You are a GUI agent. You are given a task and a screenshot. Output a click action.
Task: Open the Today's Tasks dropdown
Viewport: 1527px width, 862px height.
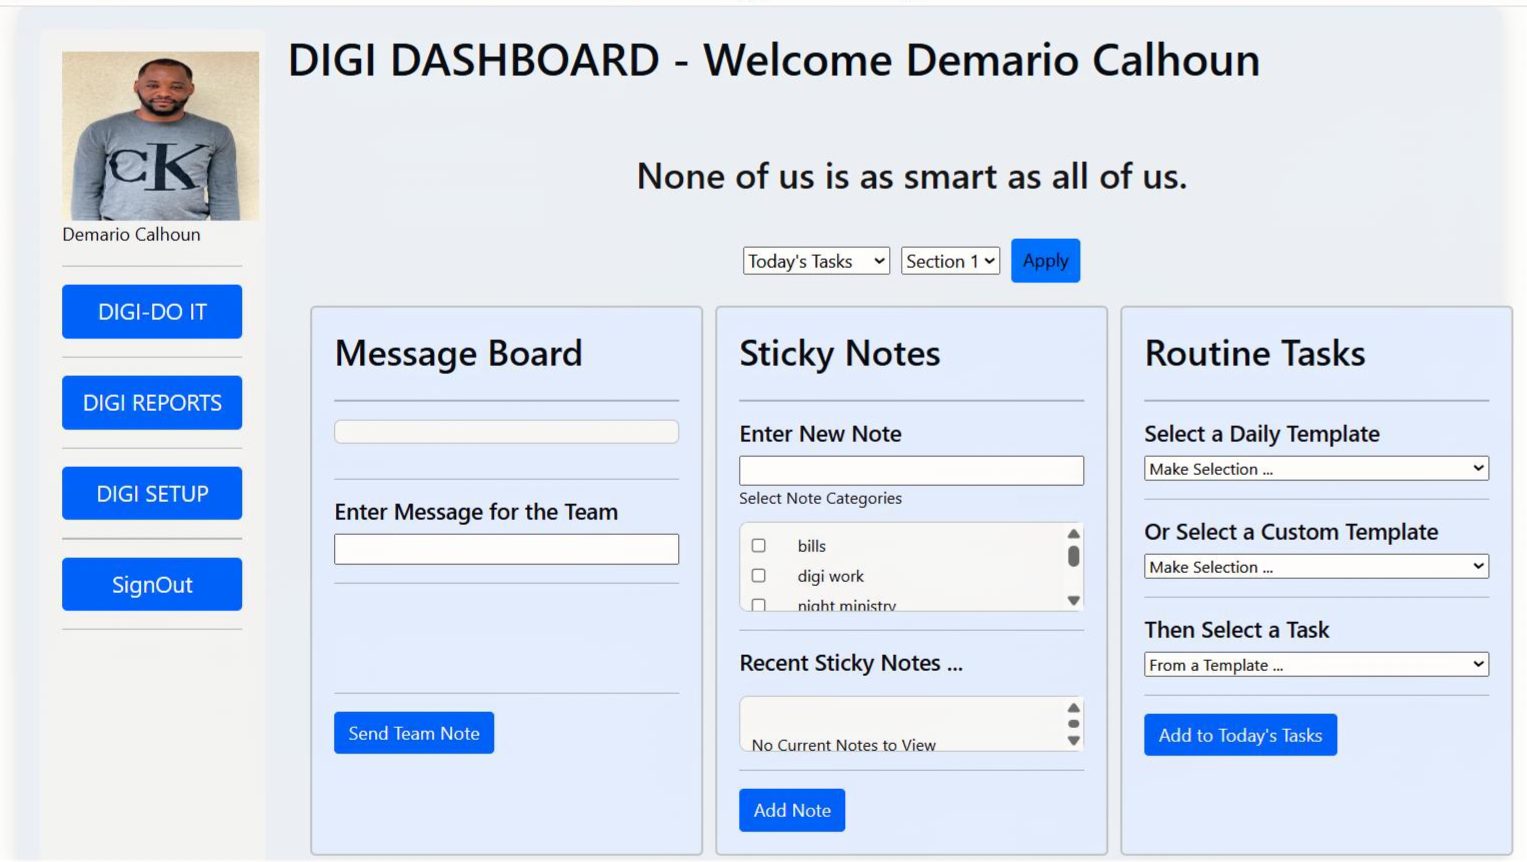point(816,261)
